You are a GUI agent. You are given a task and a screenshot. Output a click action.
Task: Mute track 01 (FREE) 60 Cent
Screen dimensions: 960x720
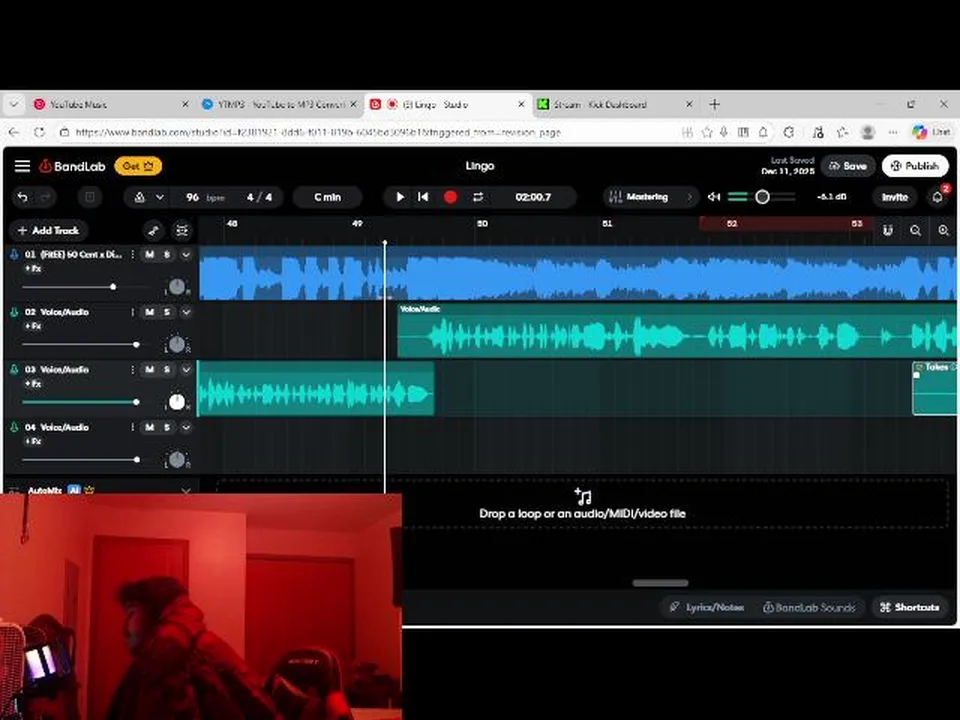[x=149, y=254]
